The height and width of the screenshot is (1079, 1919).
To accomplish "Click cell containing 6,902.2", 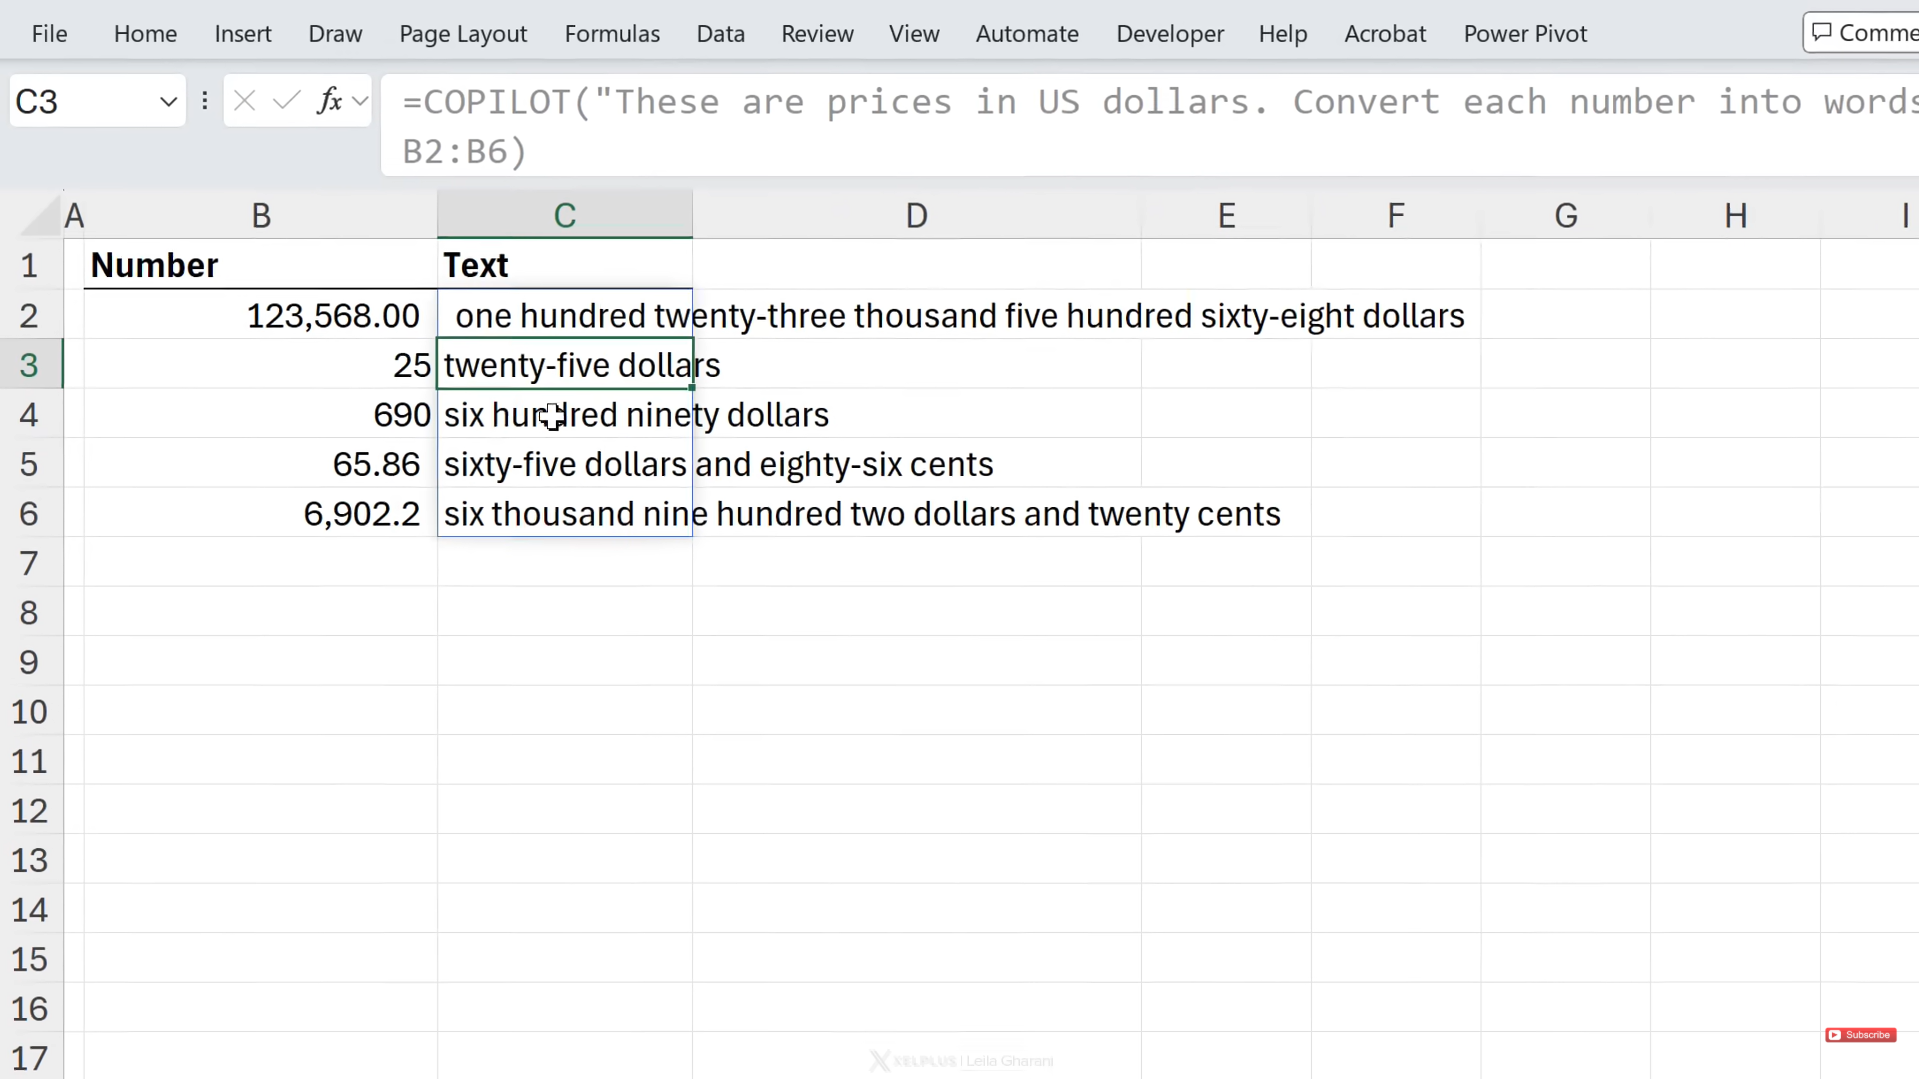I will (261, 513).
